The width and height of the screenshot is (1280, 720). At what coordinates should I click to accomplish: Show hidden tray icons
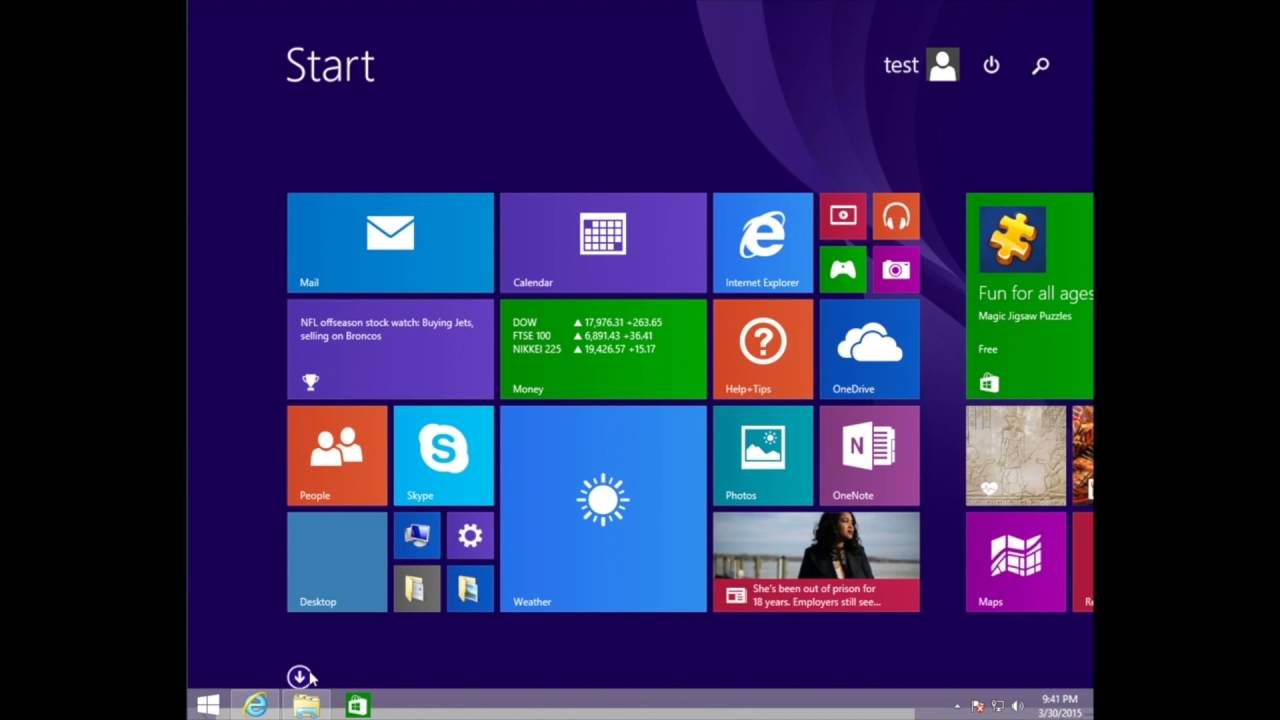click(x=958, y=706)
